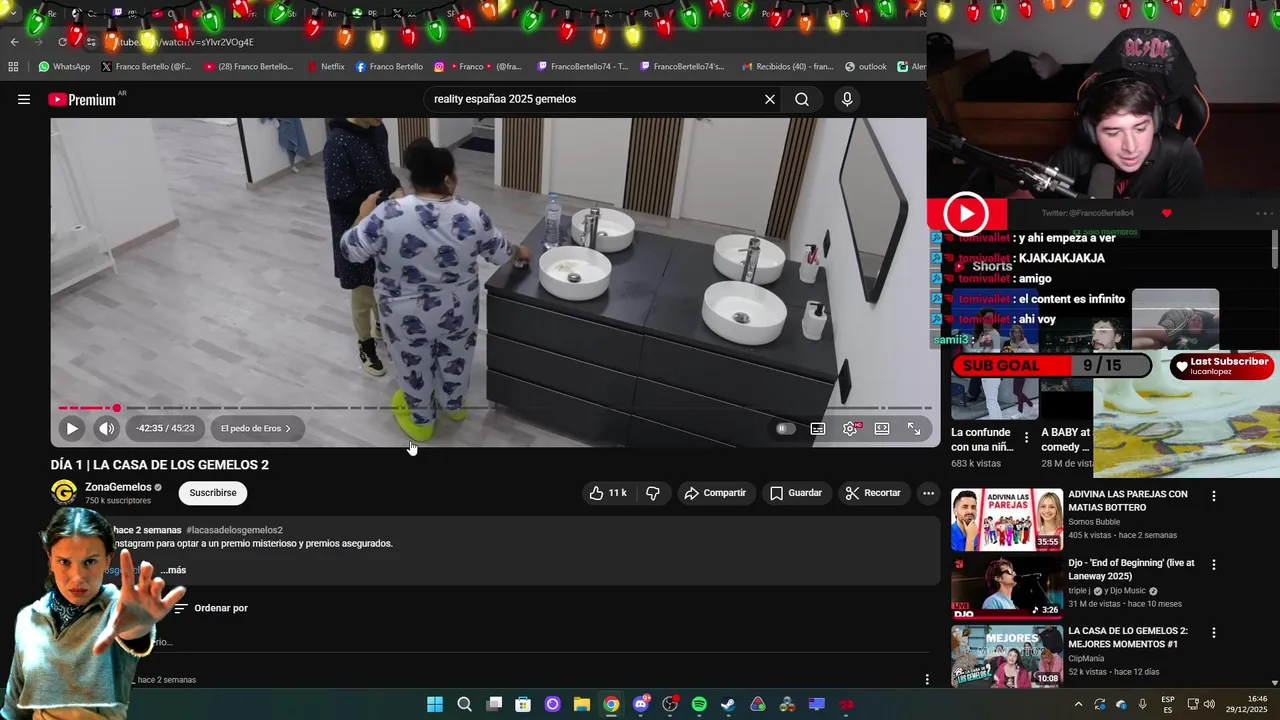
Task: Open Discord from the taskbar
Action: (x=641, y=704)
